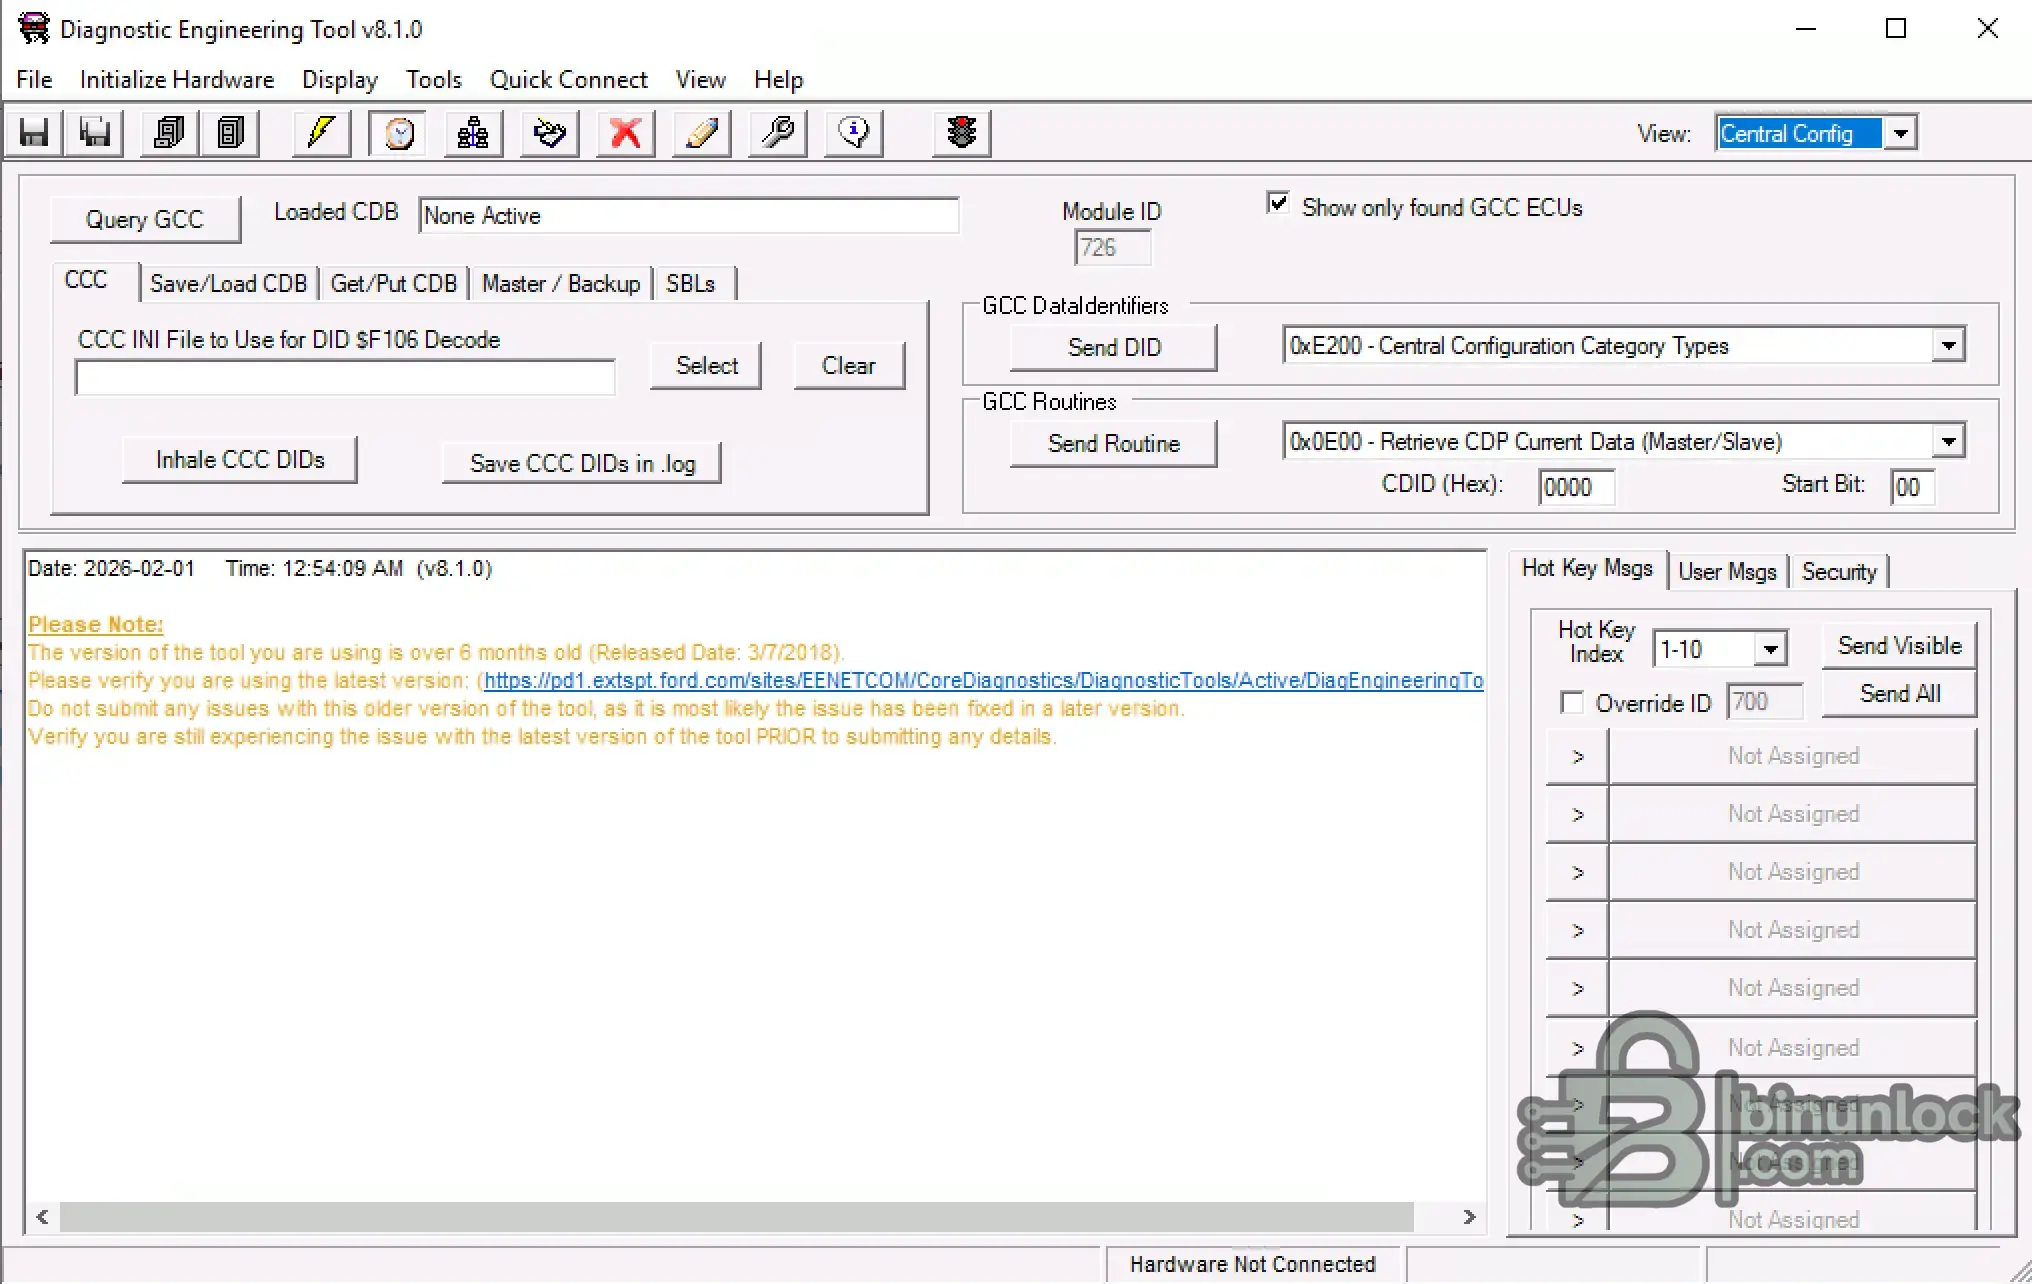
Task: Open the Quick Connect menu
Action: point(569,80)
